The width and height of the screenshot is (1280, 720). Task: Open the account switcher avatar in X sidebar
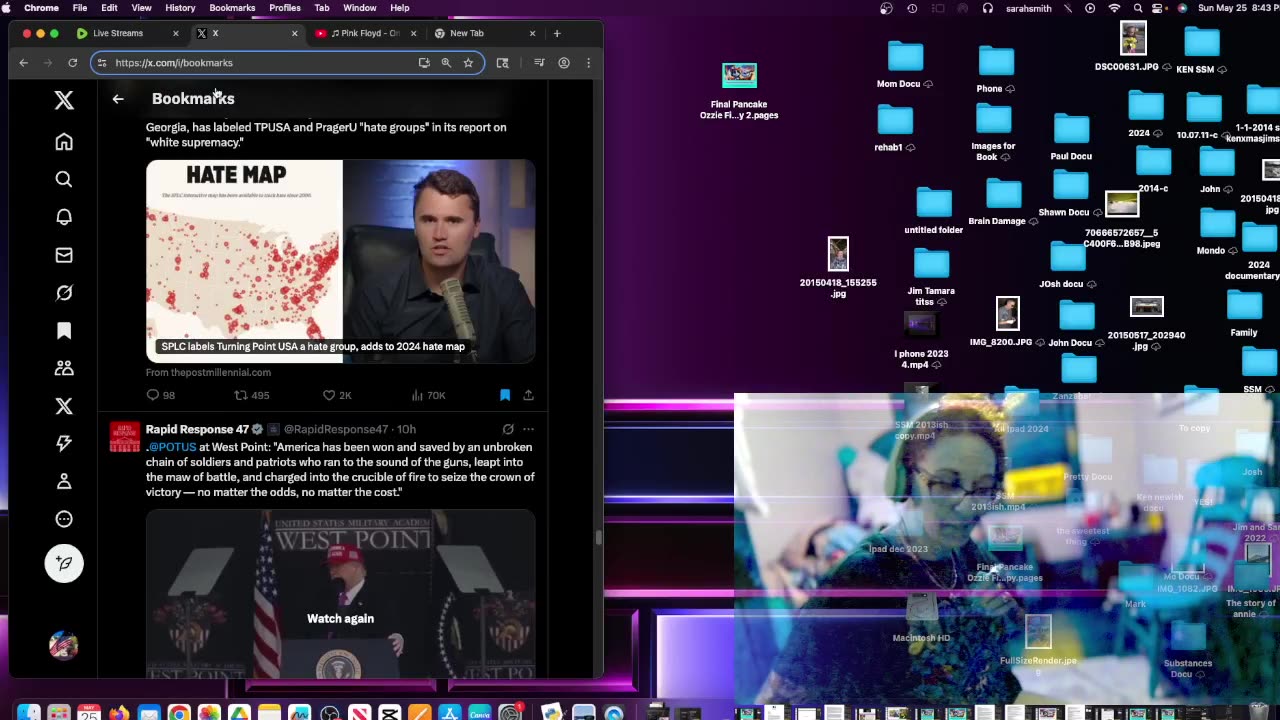64,645
